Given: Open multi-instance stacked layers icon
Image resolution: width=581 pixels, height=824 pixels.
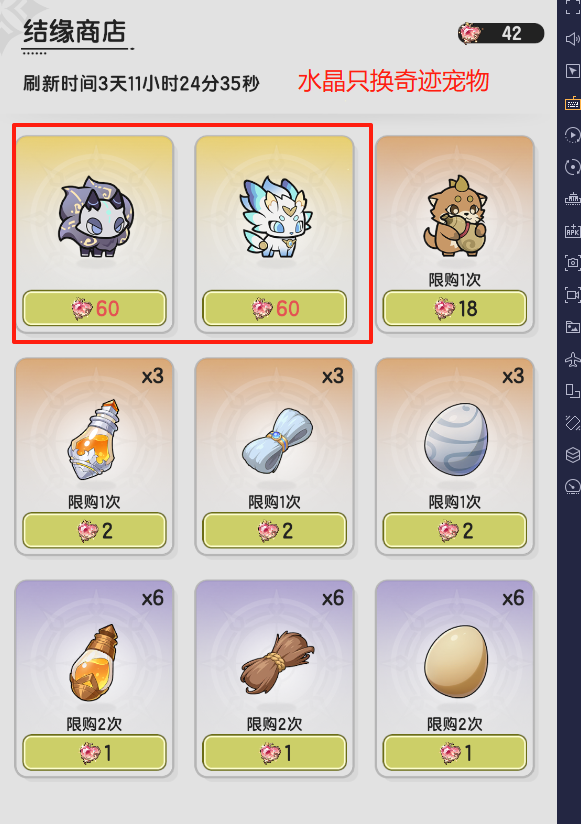Looking at the screenshot, I should point(573,455).
